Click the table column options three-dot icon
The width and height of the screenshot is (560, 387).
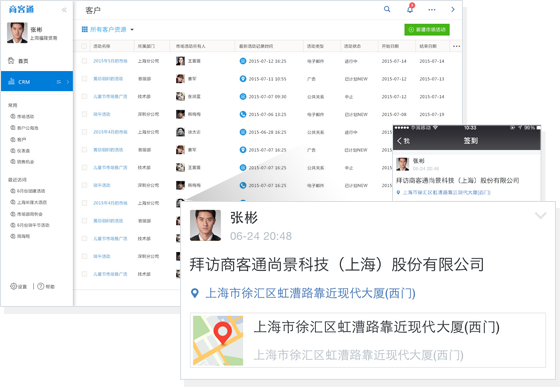456,46
